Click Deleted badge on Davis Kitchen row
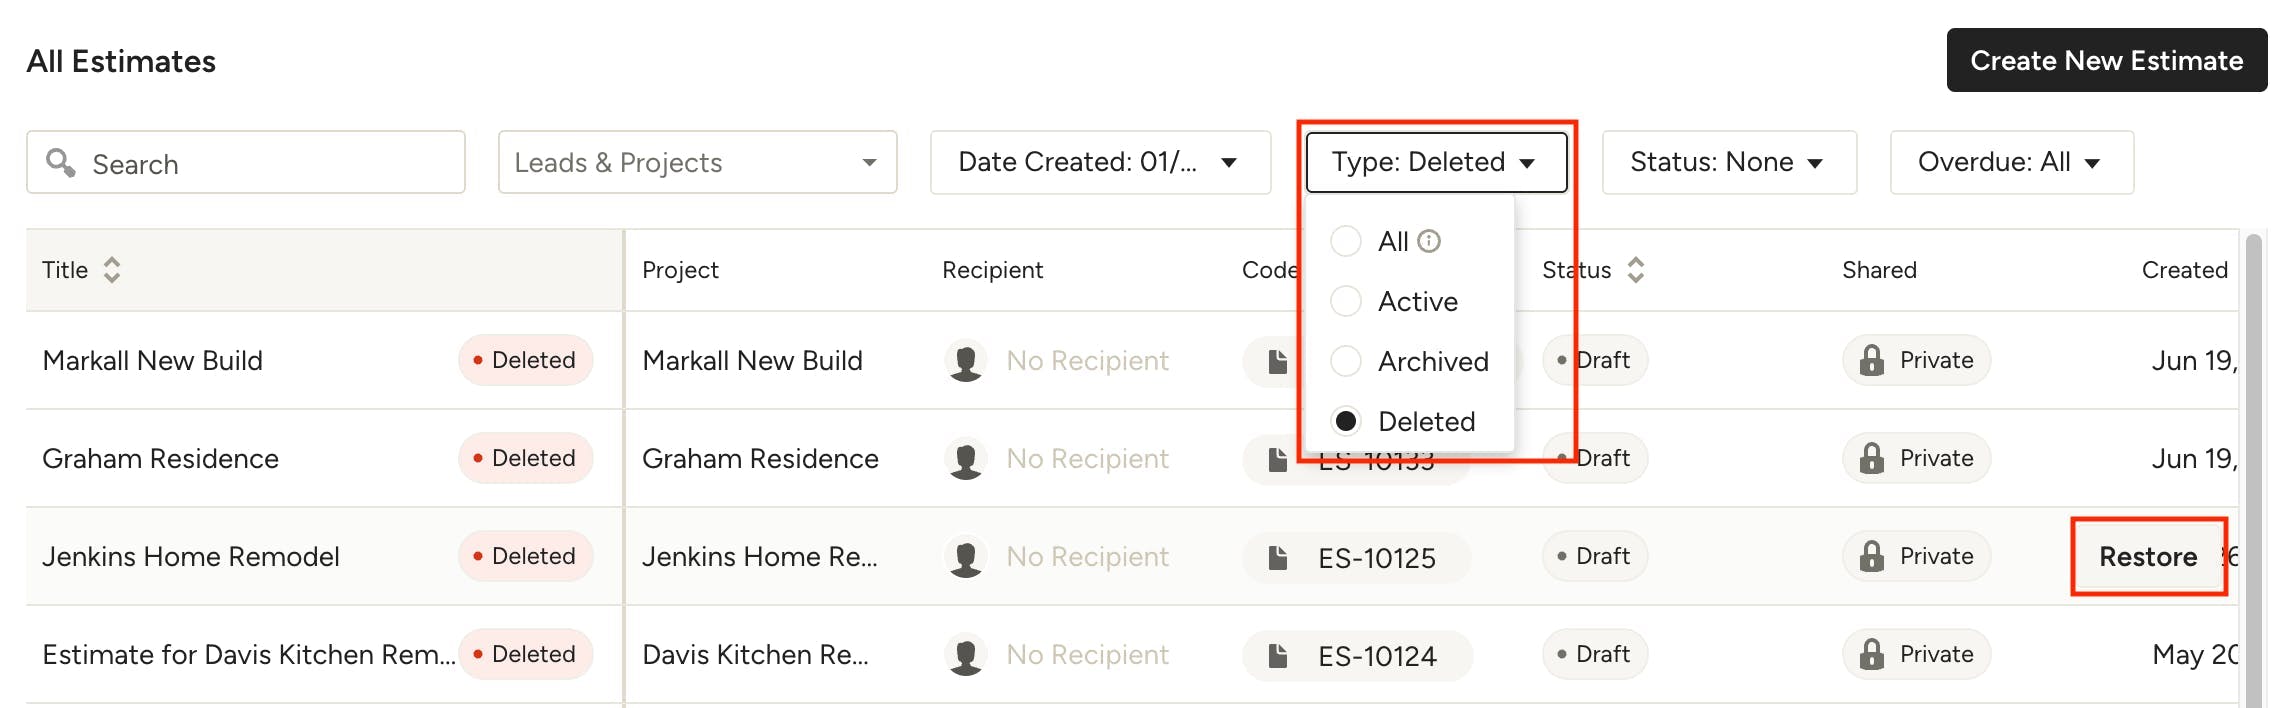Screen dimensions: 2286x708 [x=526, y=654]
